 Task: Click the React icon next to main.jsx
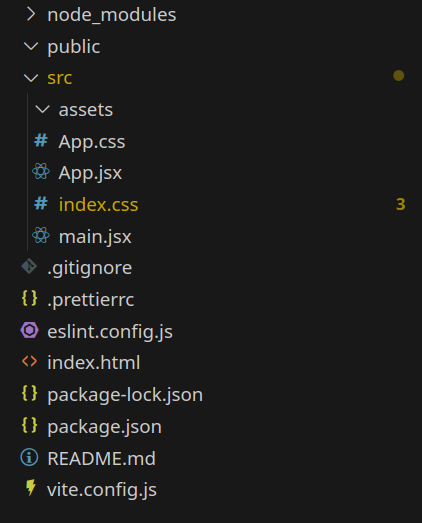[x=41, y=235]
